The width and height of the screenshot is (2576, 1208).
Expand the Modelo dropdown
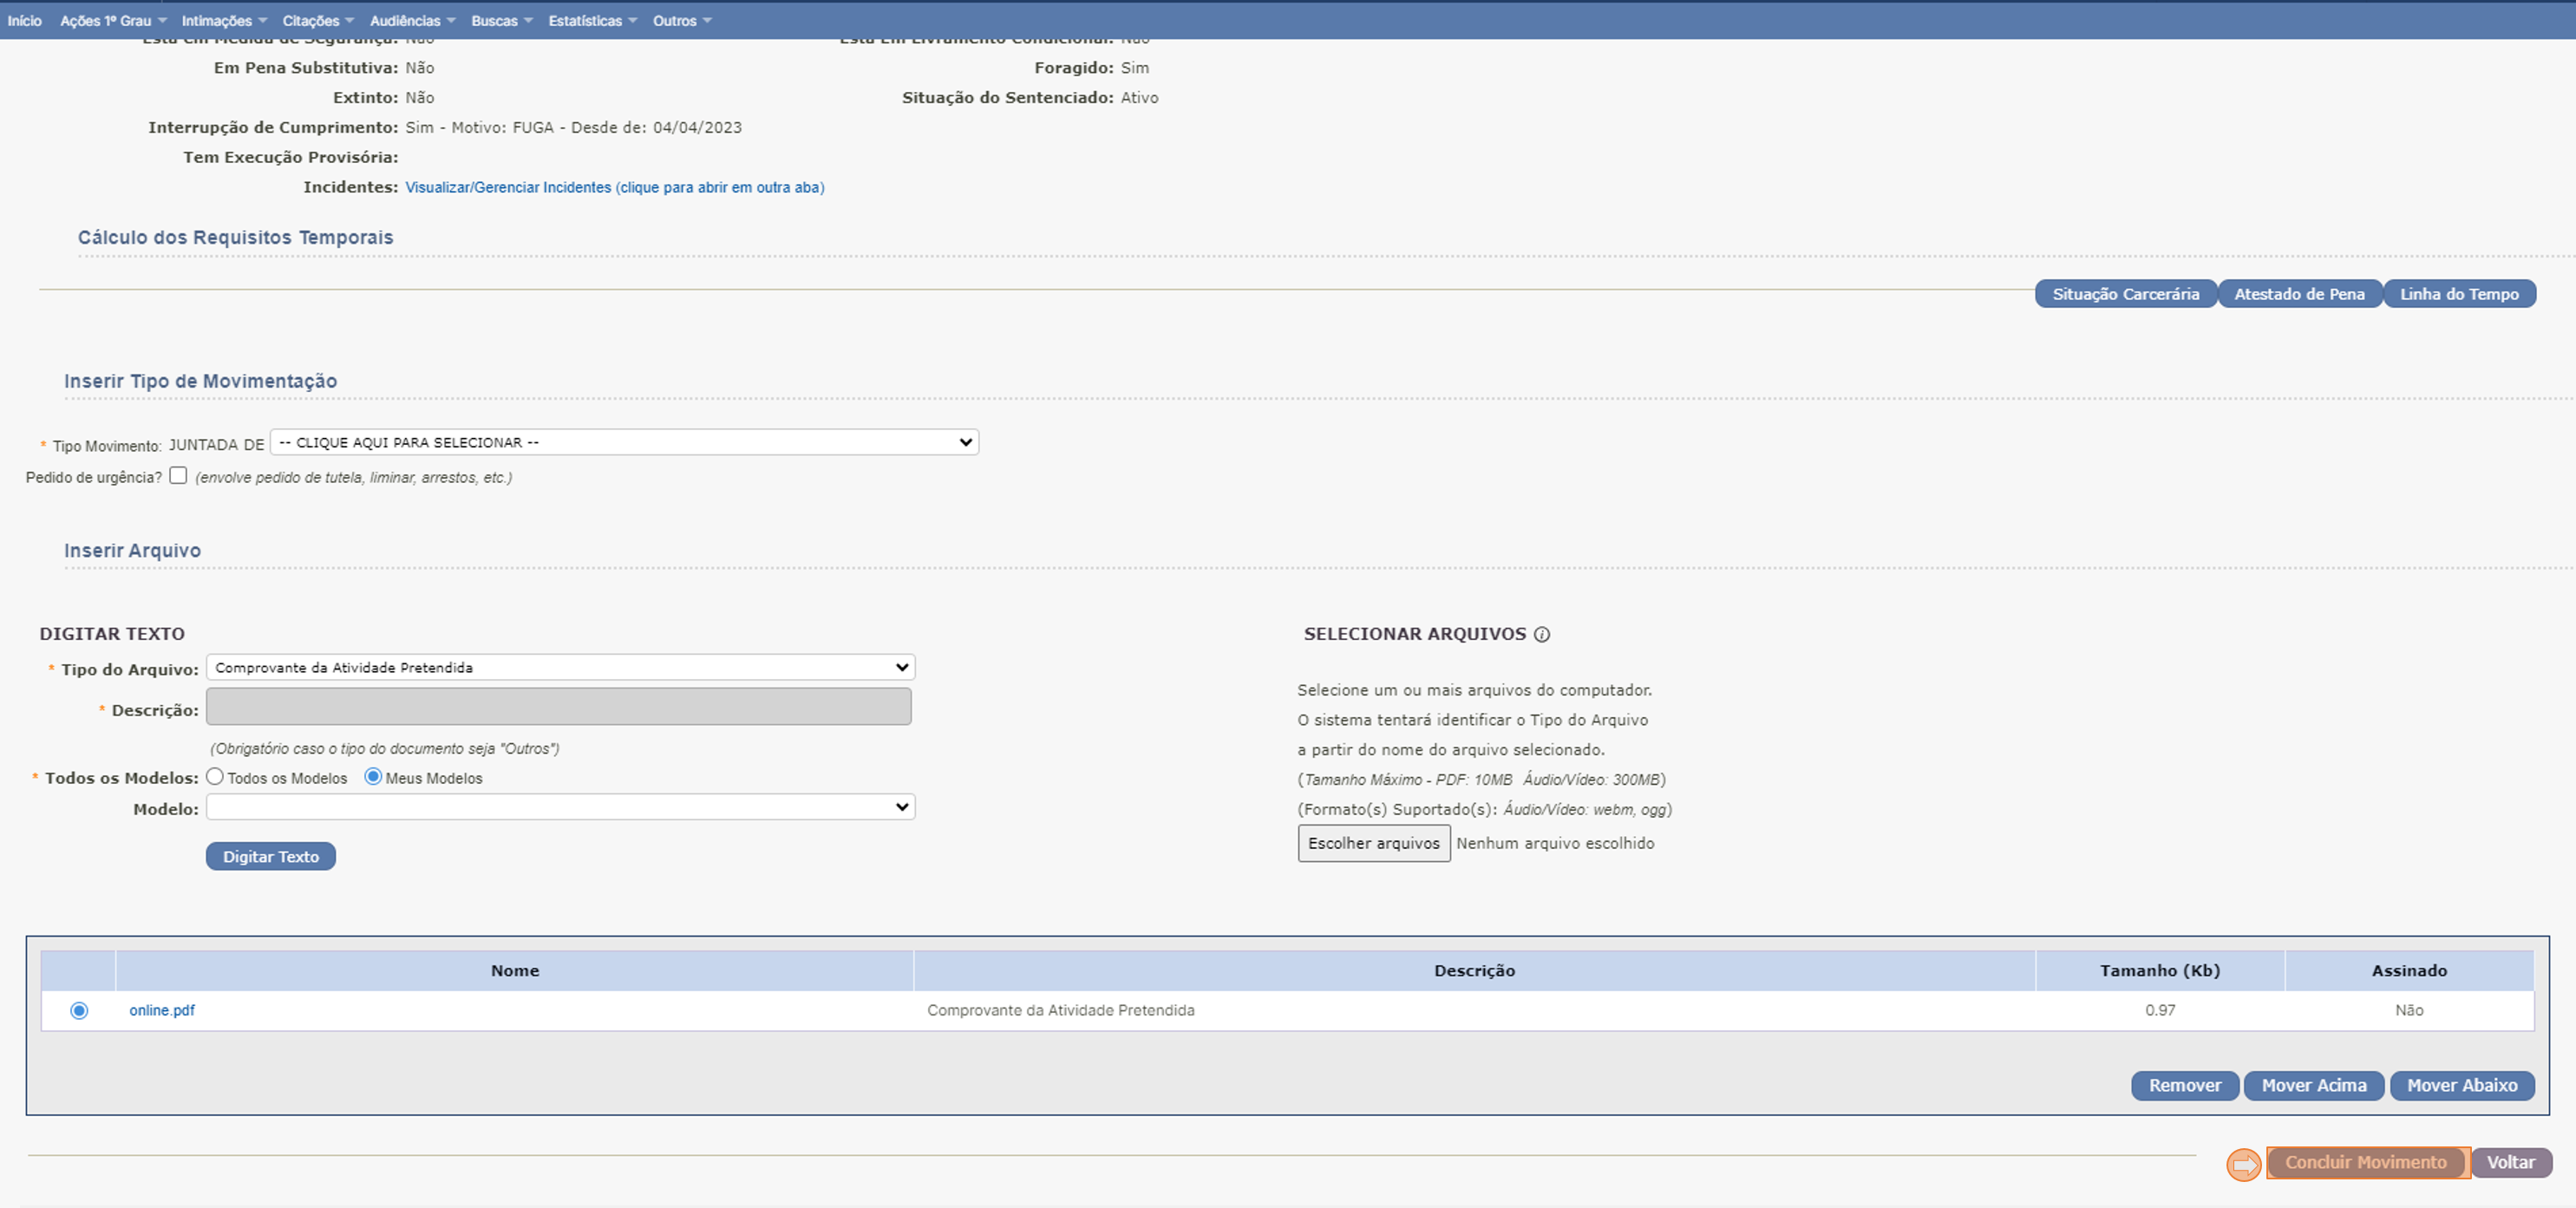tap(560, 806)
